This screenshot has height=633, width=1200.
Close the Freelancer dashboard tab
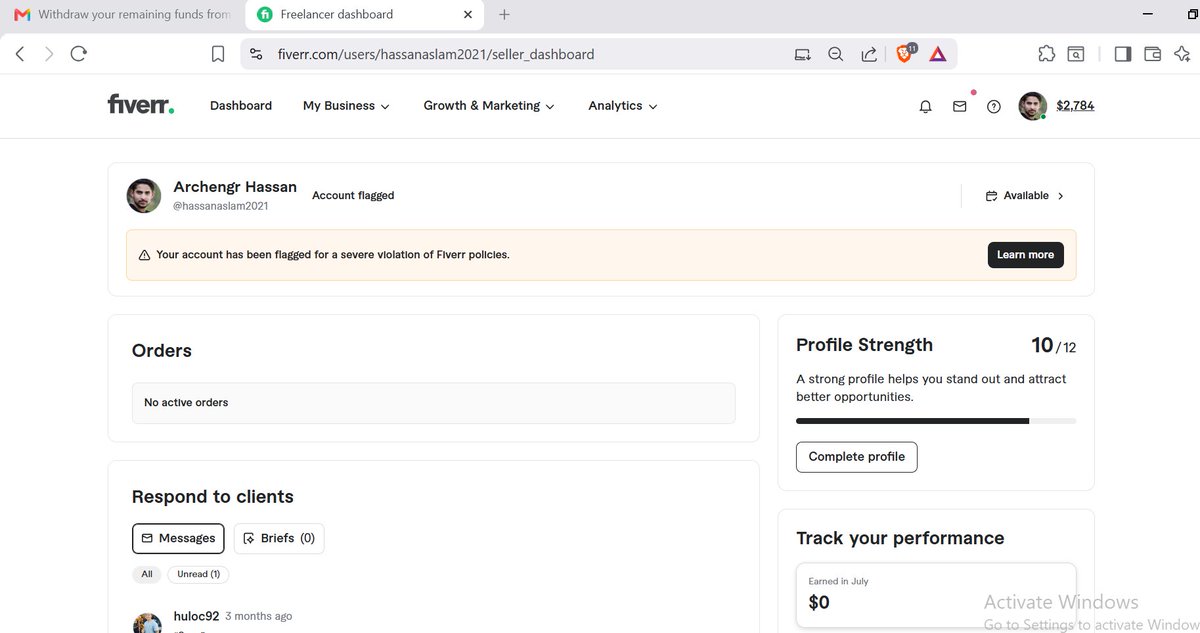click(x=468, y=14)
